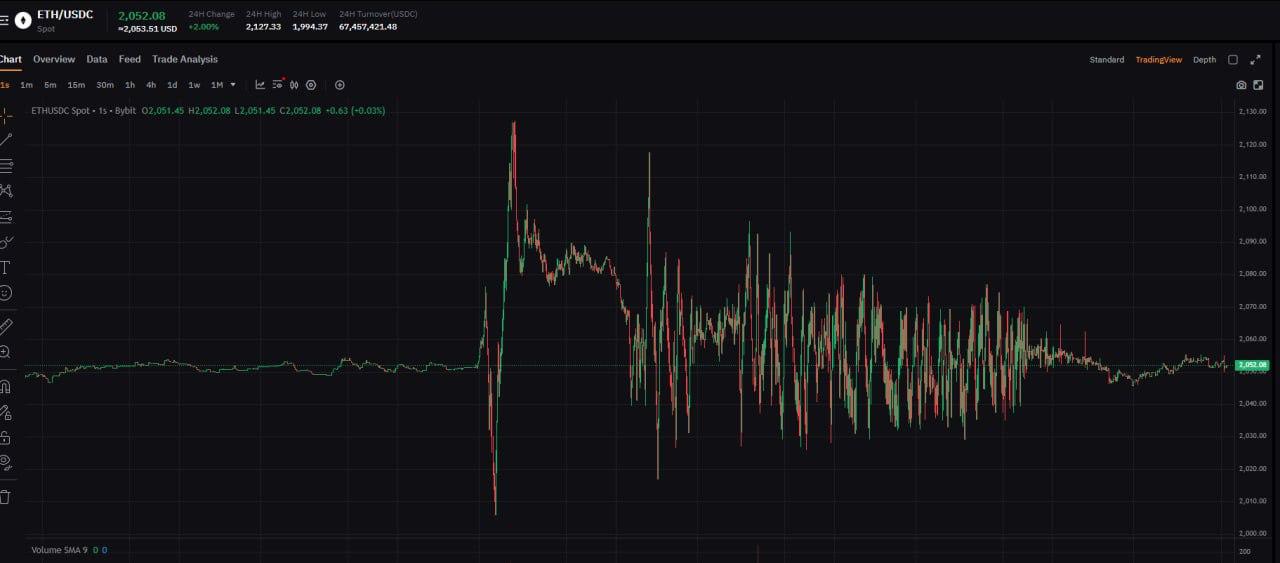This screenshot has width=1280, height=563.
Task: Expand the timeframe dropdown arrow after 1M
Action: [x=233, y=85]
